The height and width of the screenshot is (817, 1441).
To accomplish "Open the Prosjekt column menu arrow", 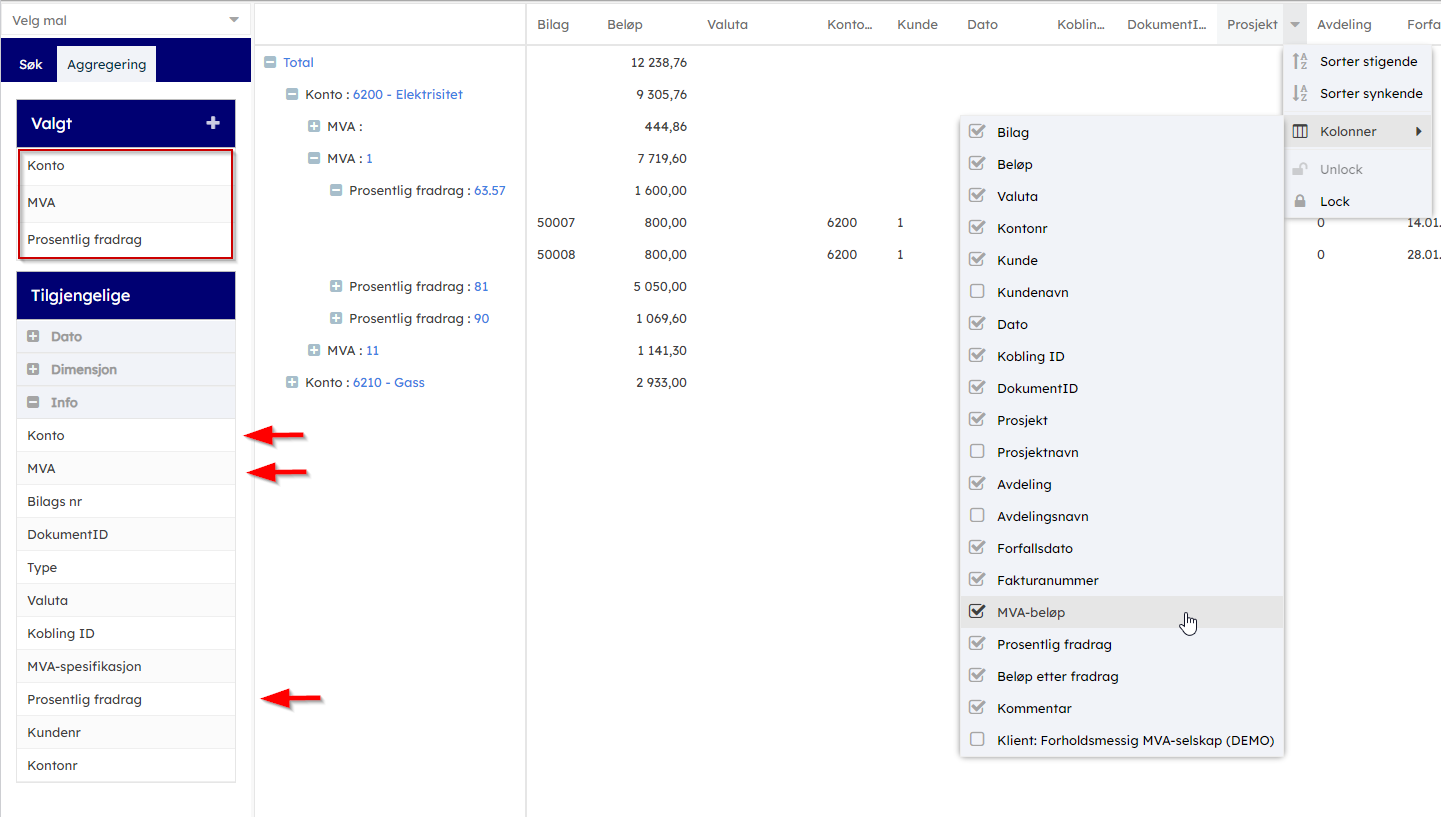I will click(x=1295, y=25).
